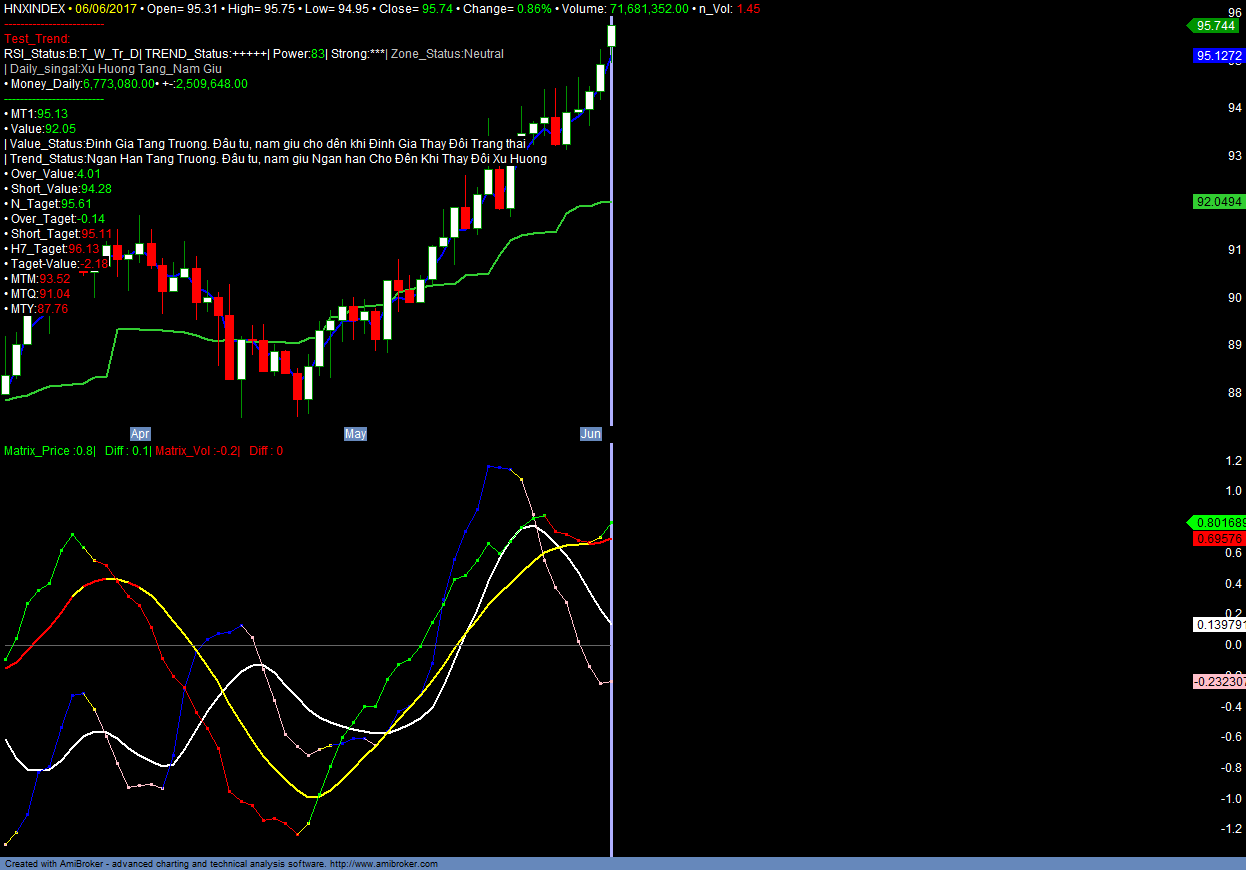The image size is (1246, 870).
Task: Select the green 0.801689 indicator value label
Action: tap(1218, 522)
